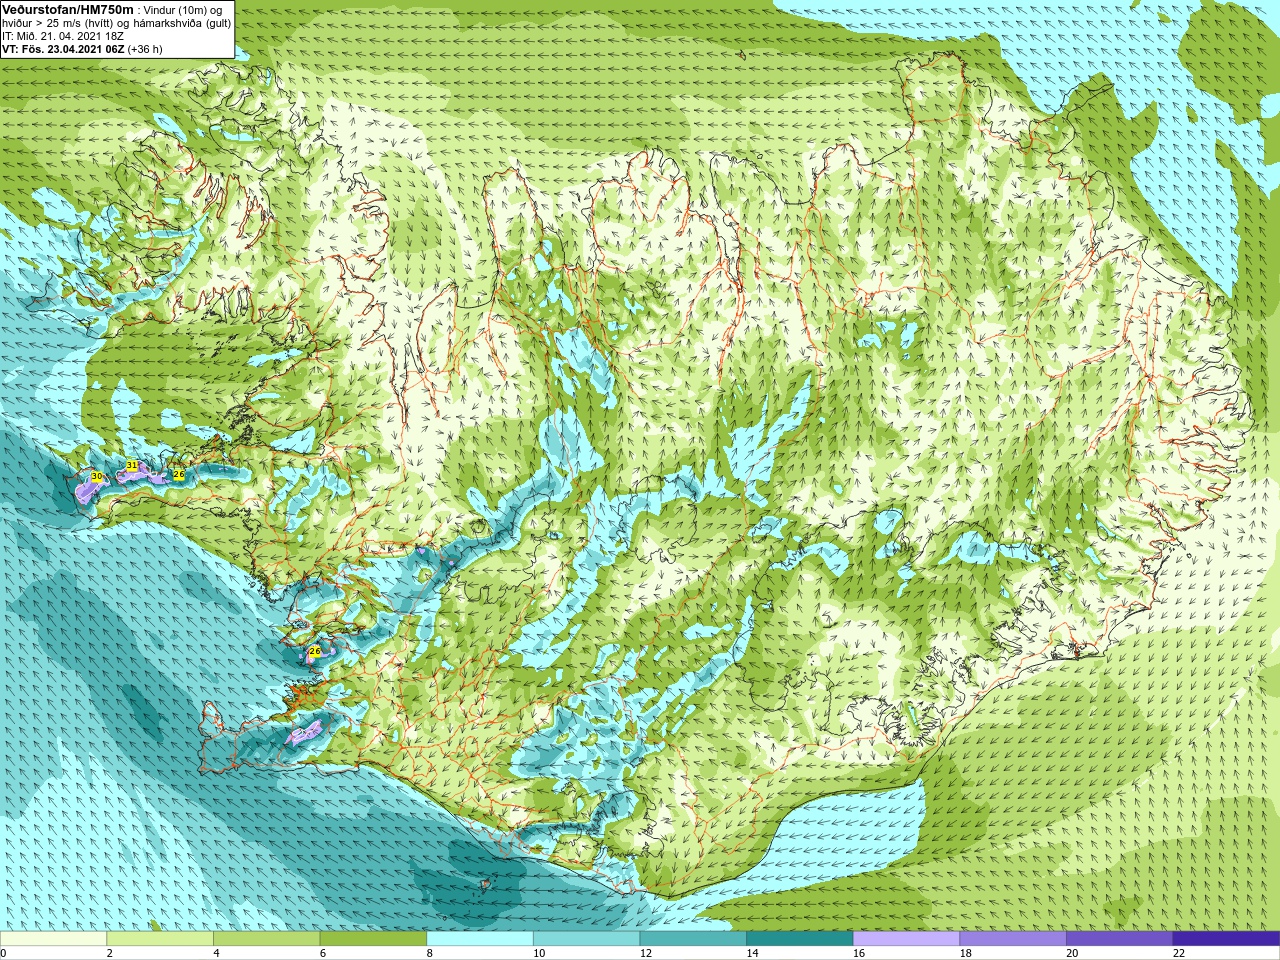Click the 'IT: Mið. 21. 04. 2021 18Z' line
Image resolution: width=1280 pixels, height=960 pixels.
pos(63,36)
